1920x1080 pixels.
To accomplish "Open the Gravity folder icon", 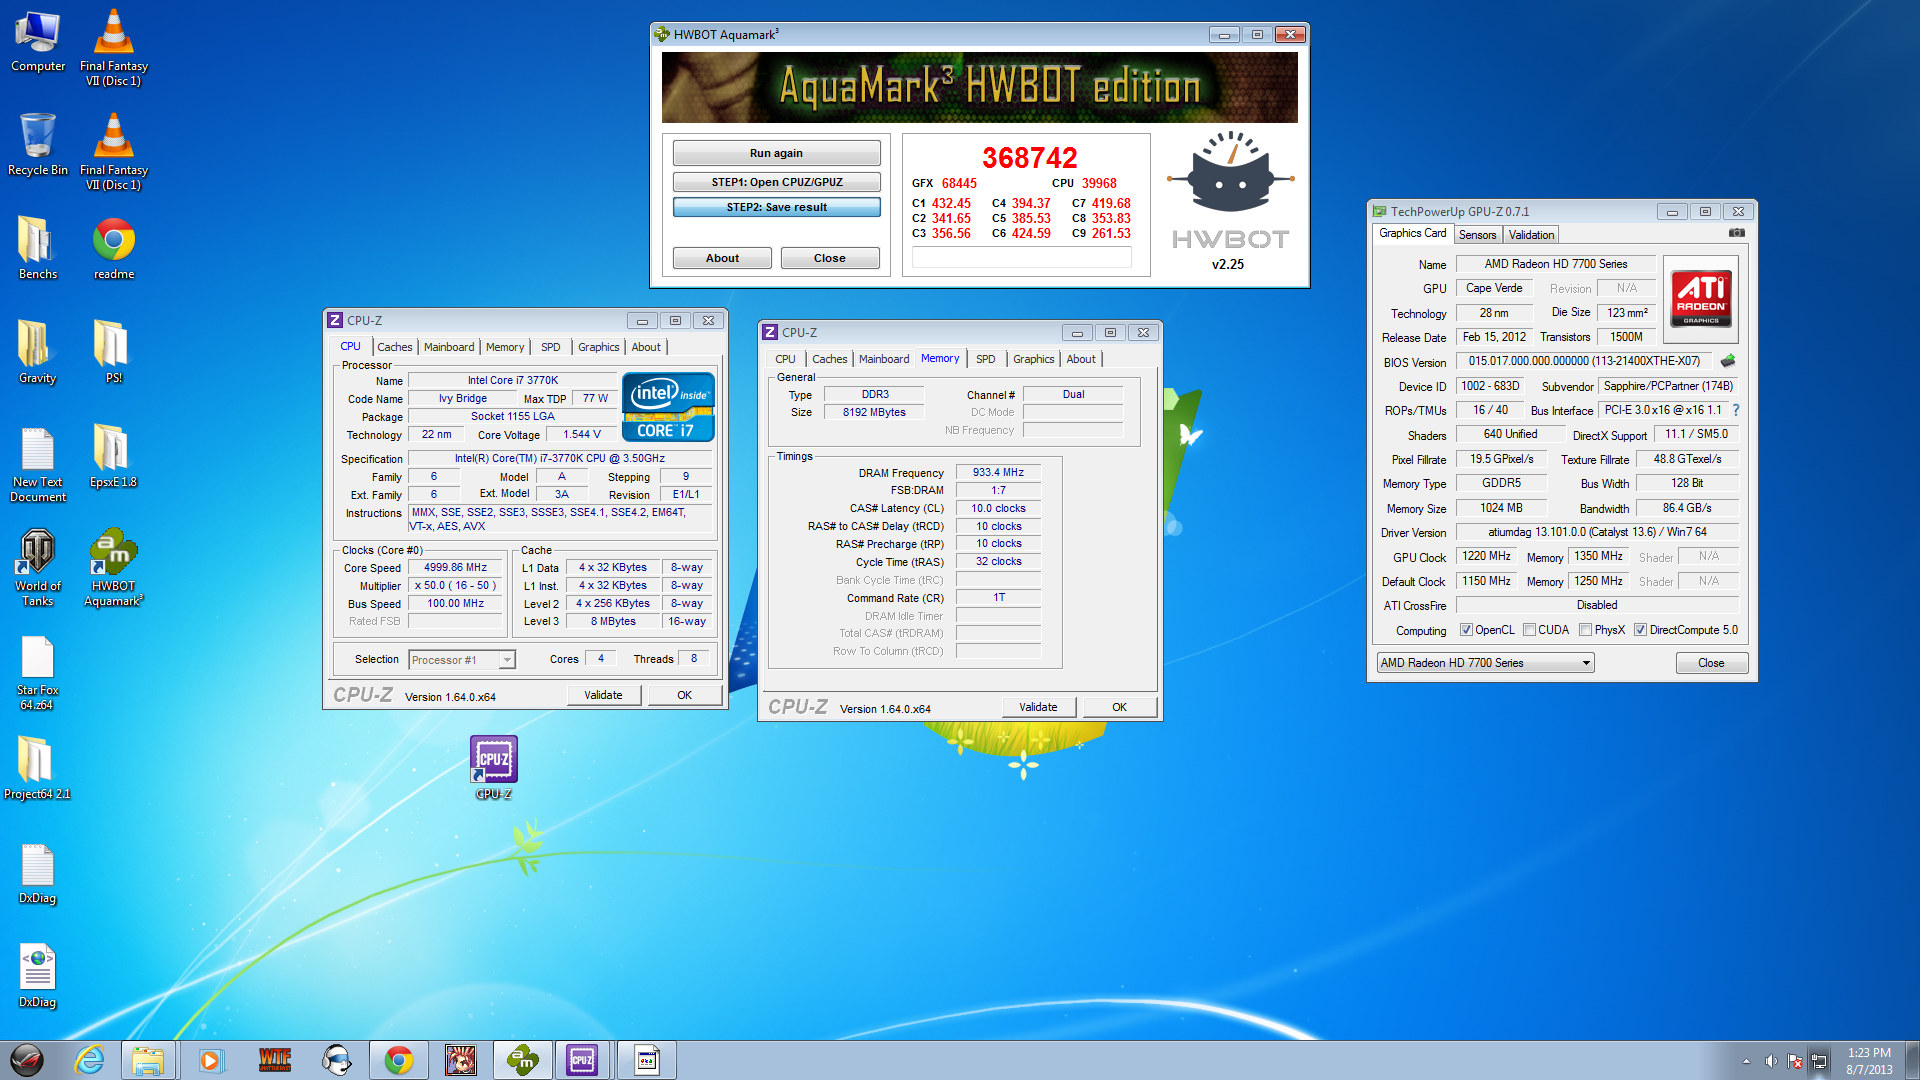I will click(38, 353).
